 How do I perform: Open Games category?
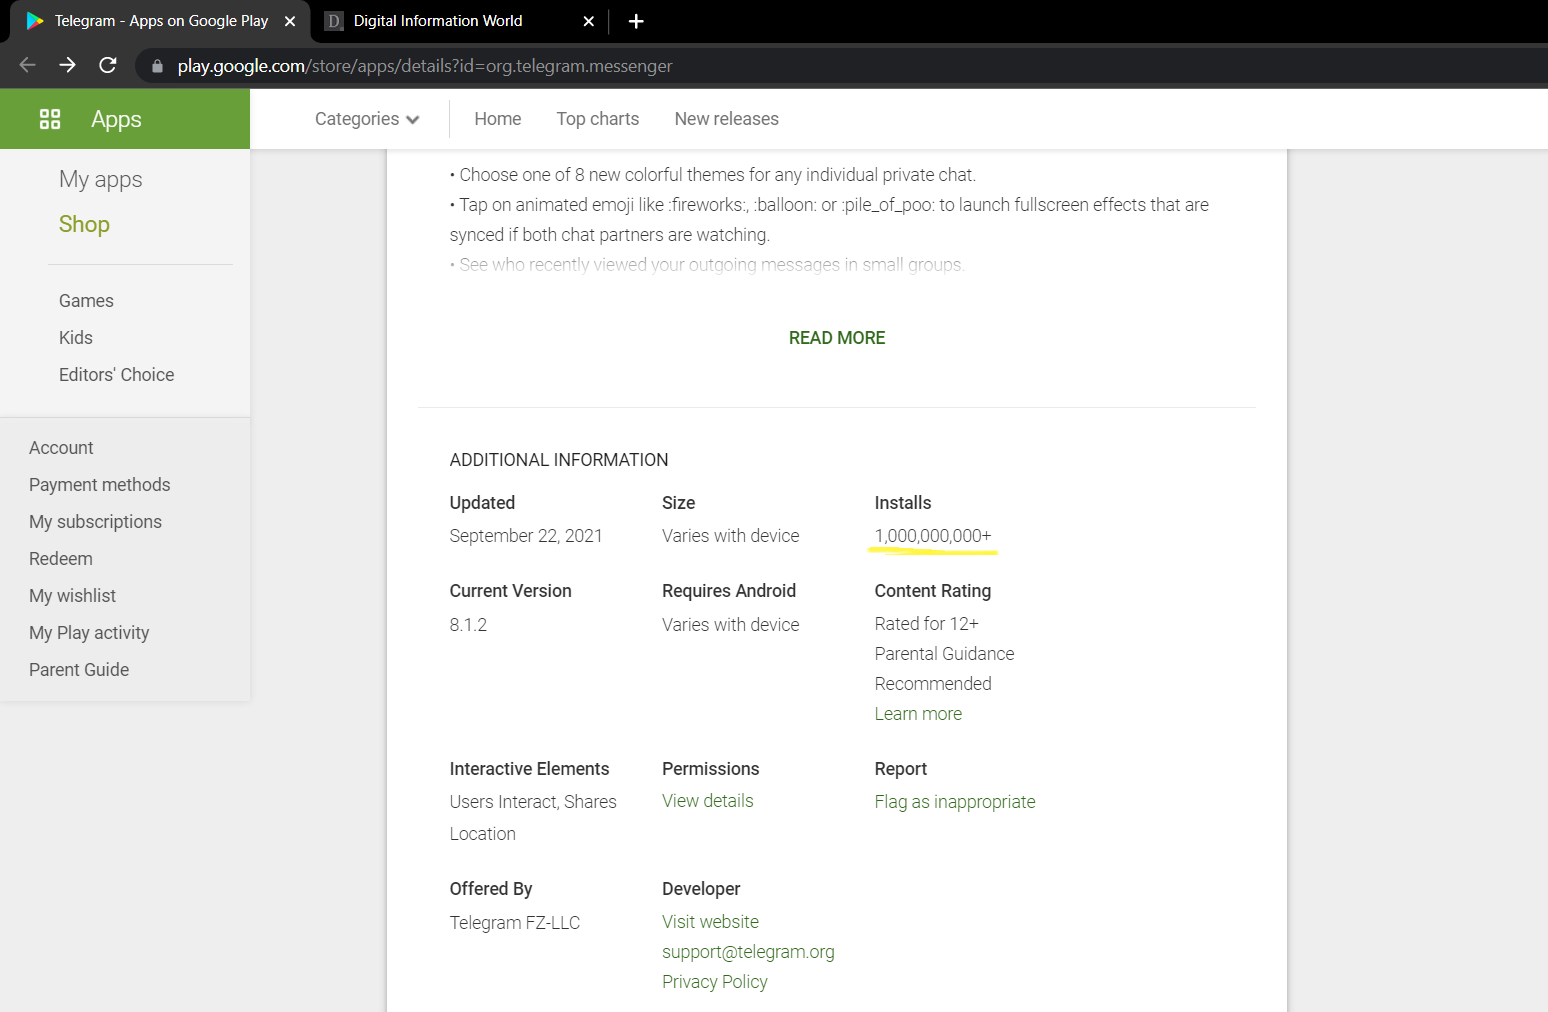coord(86,301)
